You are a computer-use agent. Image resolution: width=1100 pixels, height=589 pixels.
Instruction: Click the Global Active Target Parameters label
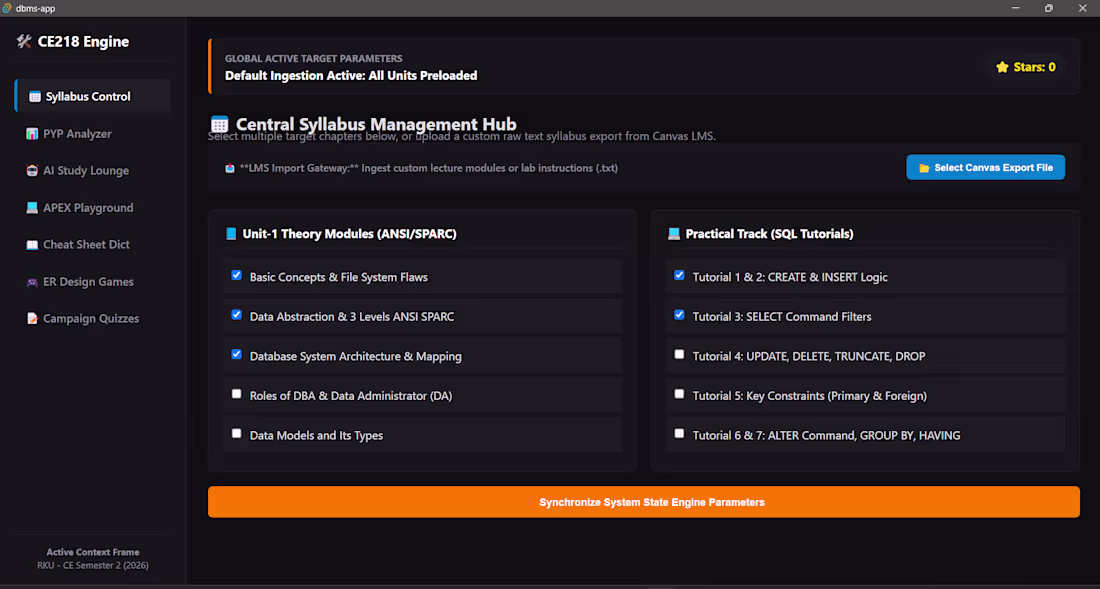coord(314,59)
